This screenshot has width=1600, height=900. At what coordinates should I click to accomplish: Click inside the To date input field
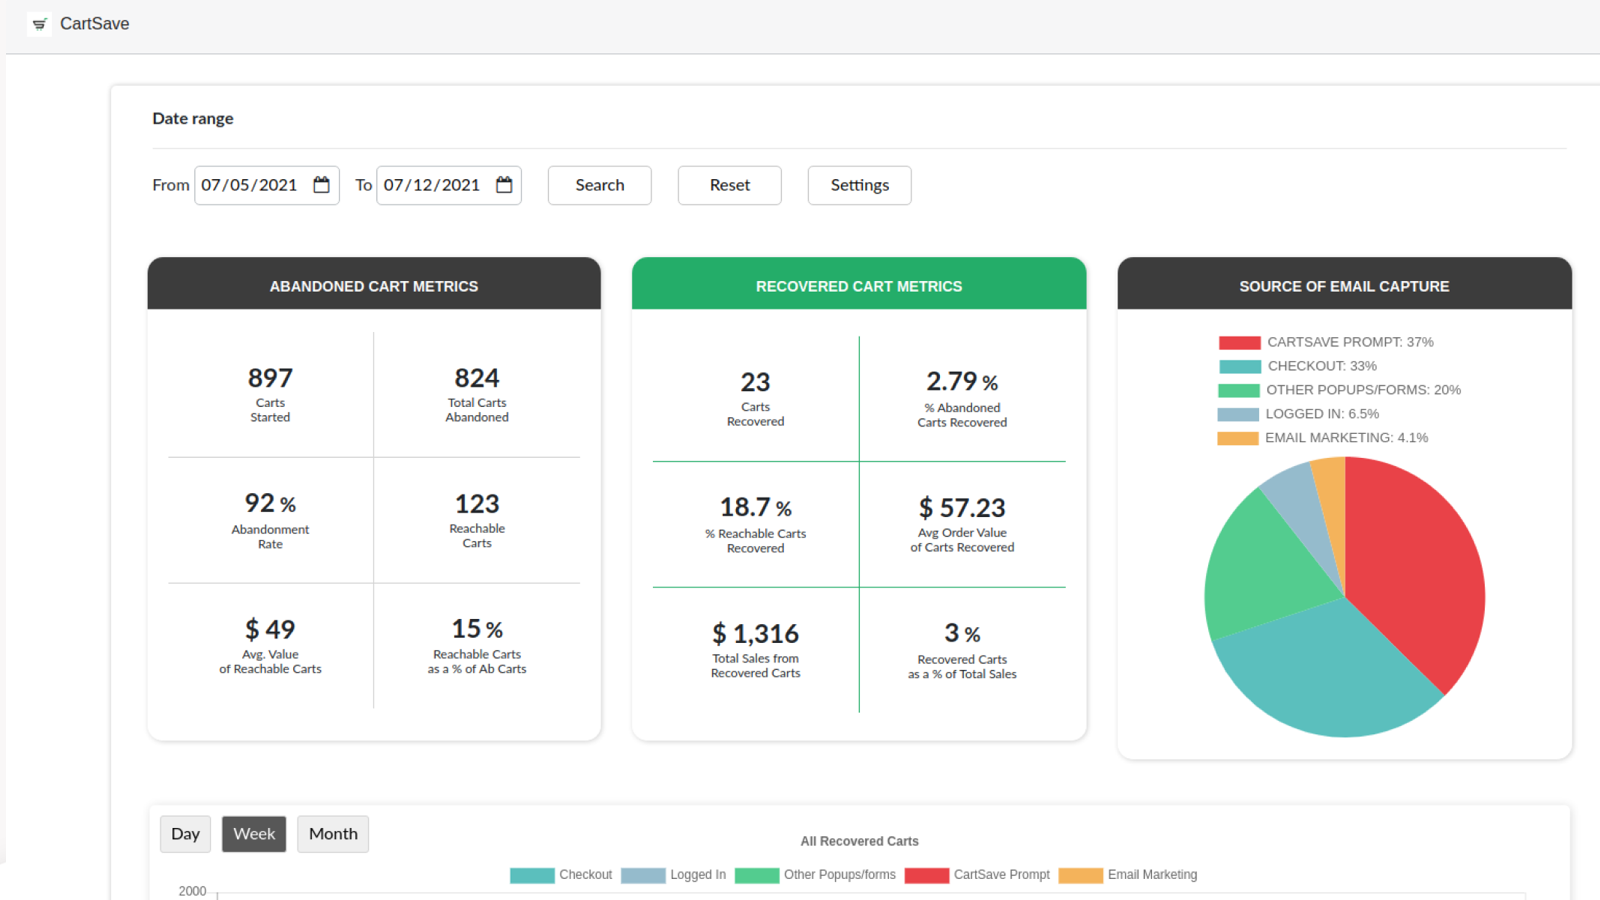pyautogui.click(x=430, y=185)
